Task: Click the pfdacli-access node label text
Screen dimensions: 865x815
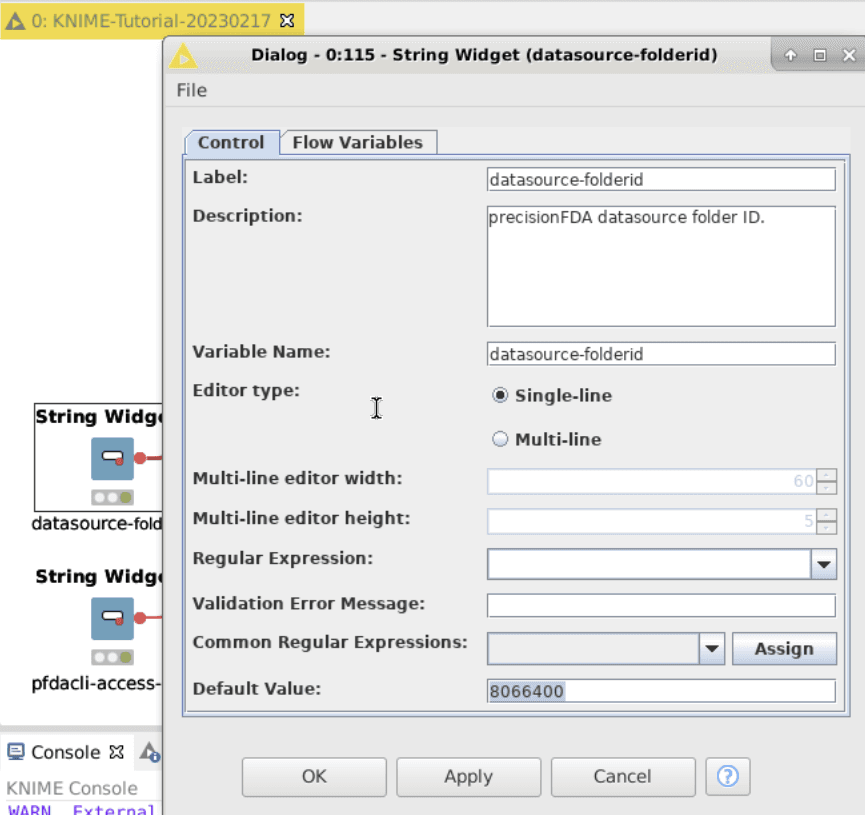Action: click(x=96, y=683)
